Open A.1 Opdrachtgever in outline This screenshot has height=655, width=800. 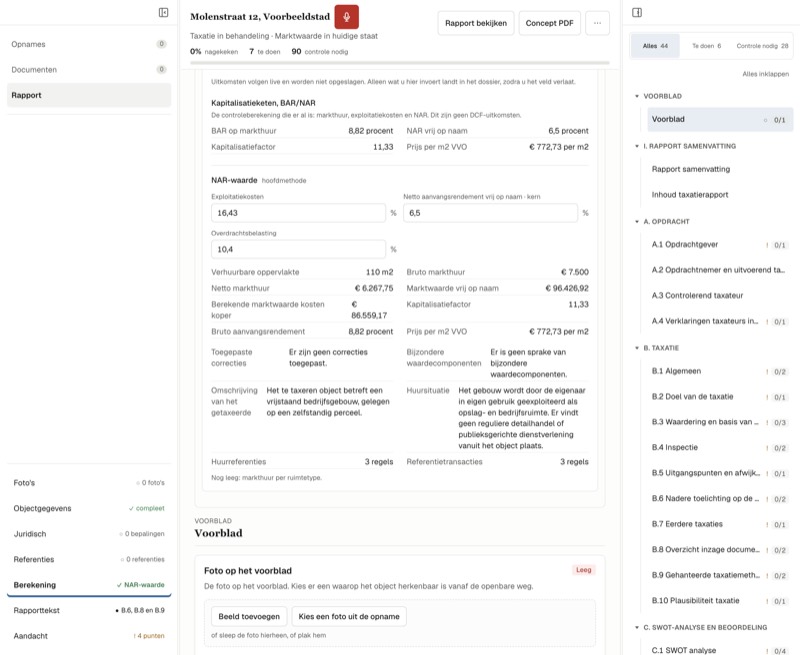(720, 244)
